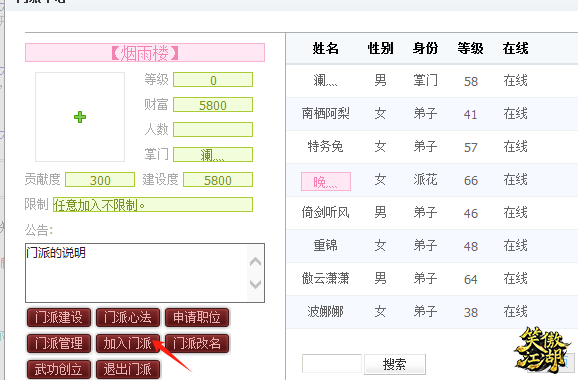Open 门派心法 button
The height and width of the screenshot is (380, 578).
(128, 318)
